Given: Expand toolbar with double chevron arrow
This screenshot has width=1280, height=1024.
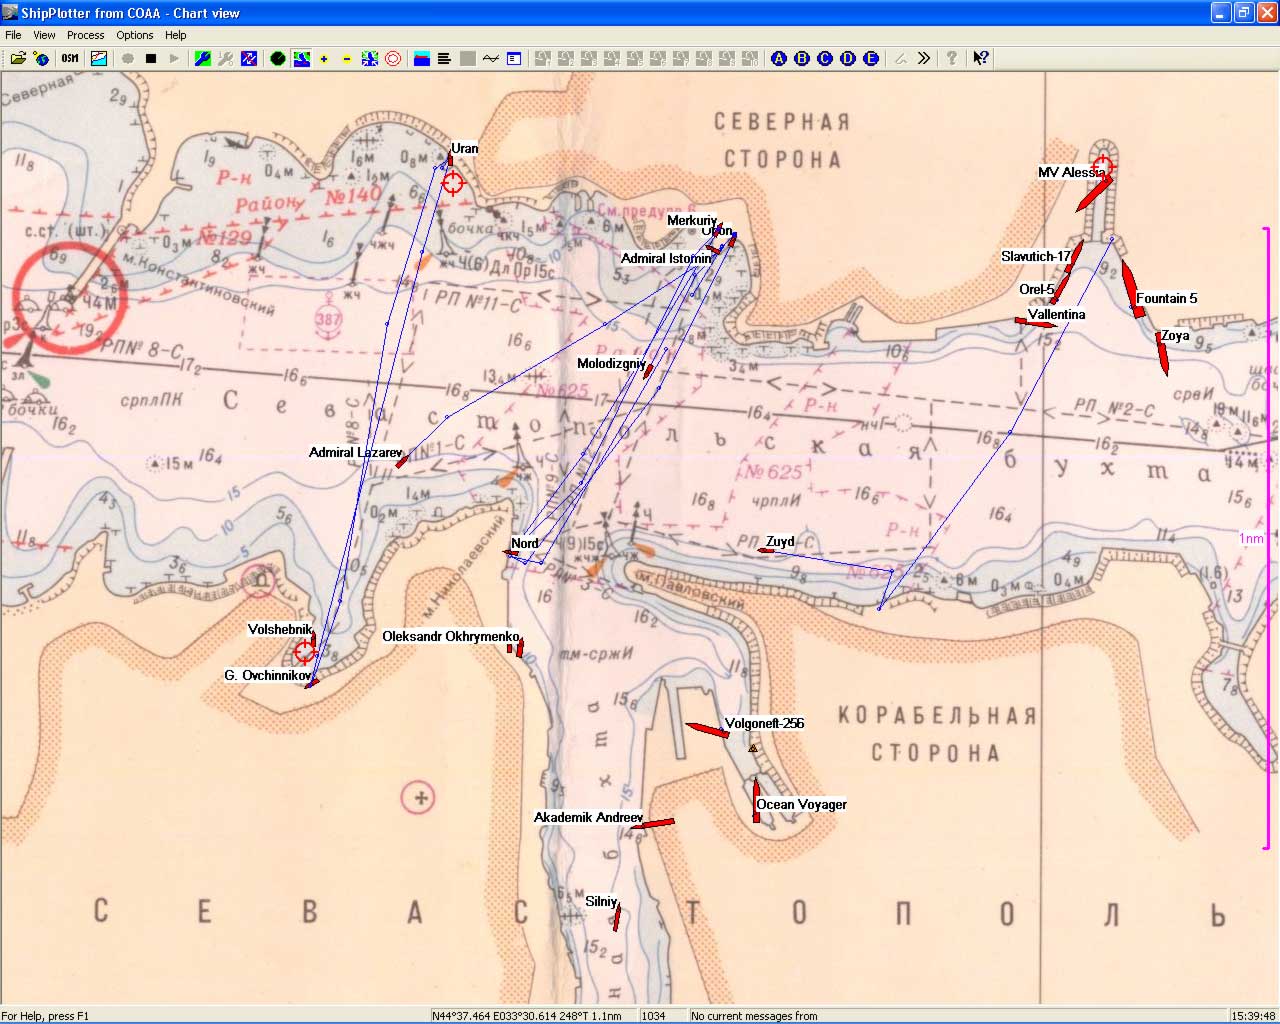Looking at the screenshot, I should click(924, 59).
